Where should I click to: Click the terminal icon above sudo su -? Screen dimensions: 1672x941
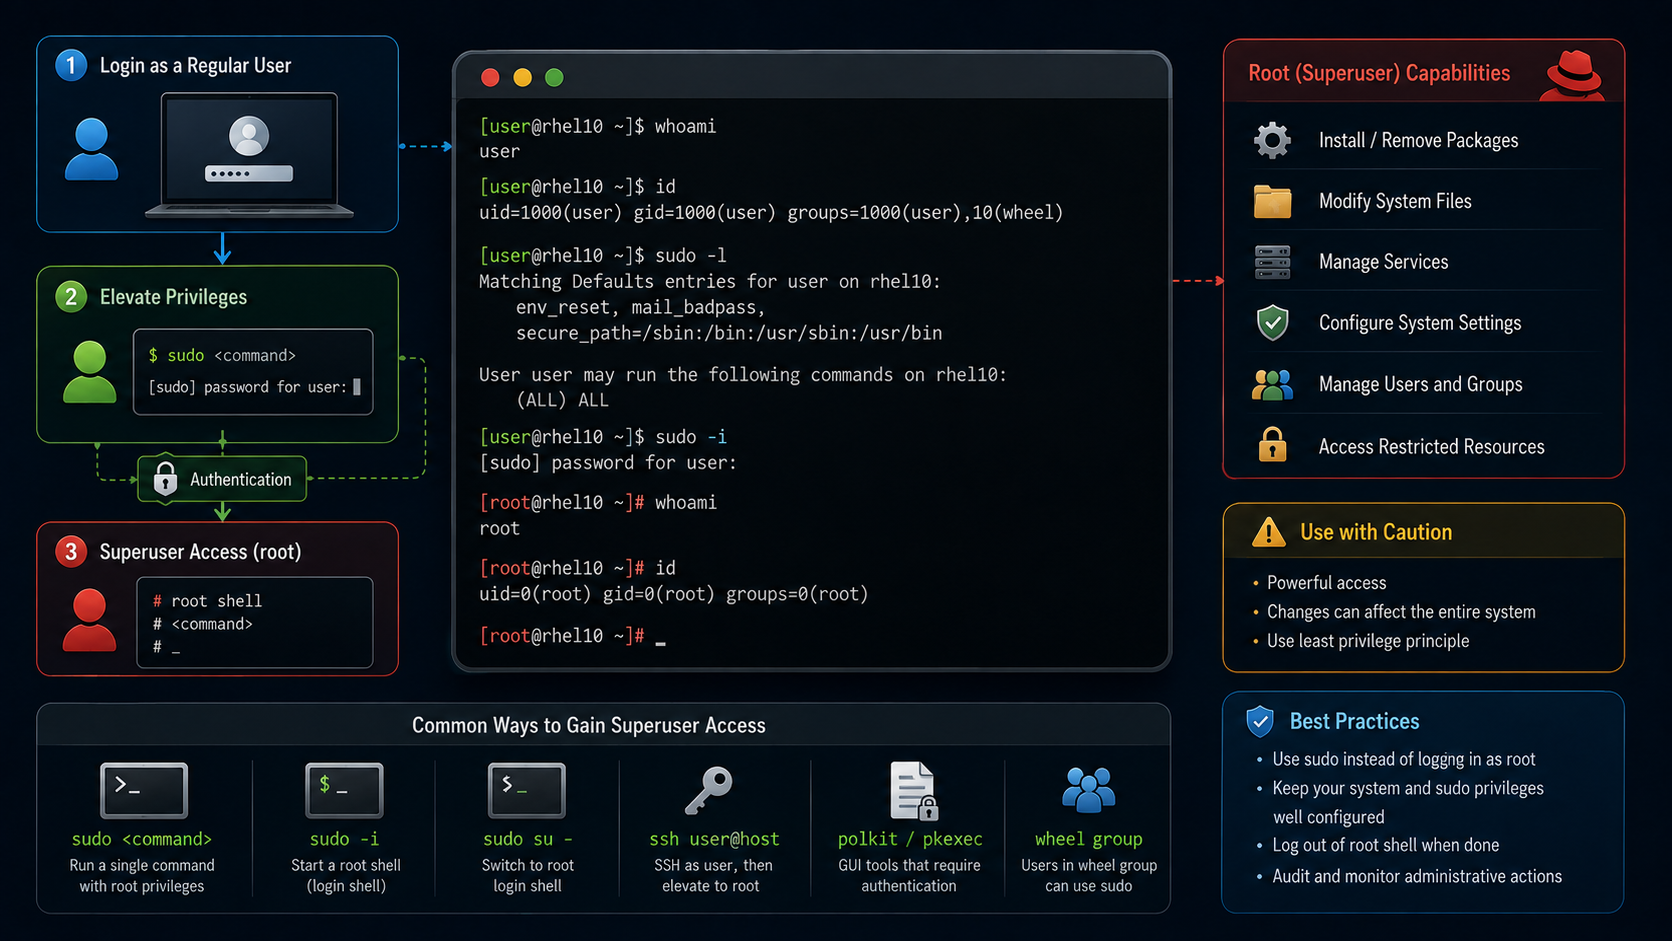pyautogui.click(x=527, y=790)
